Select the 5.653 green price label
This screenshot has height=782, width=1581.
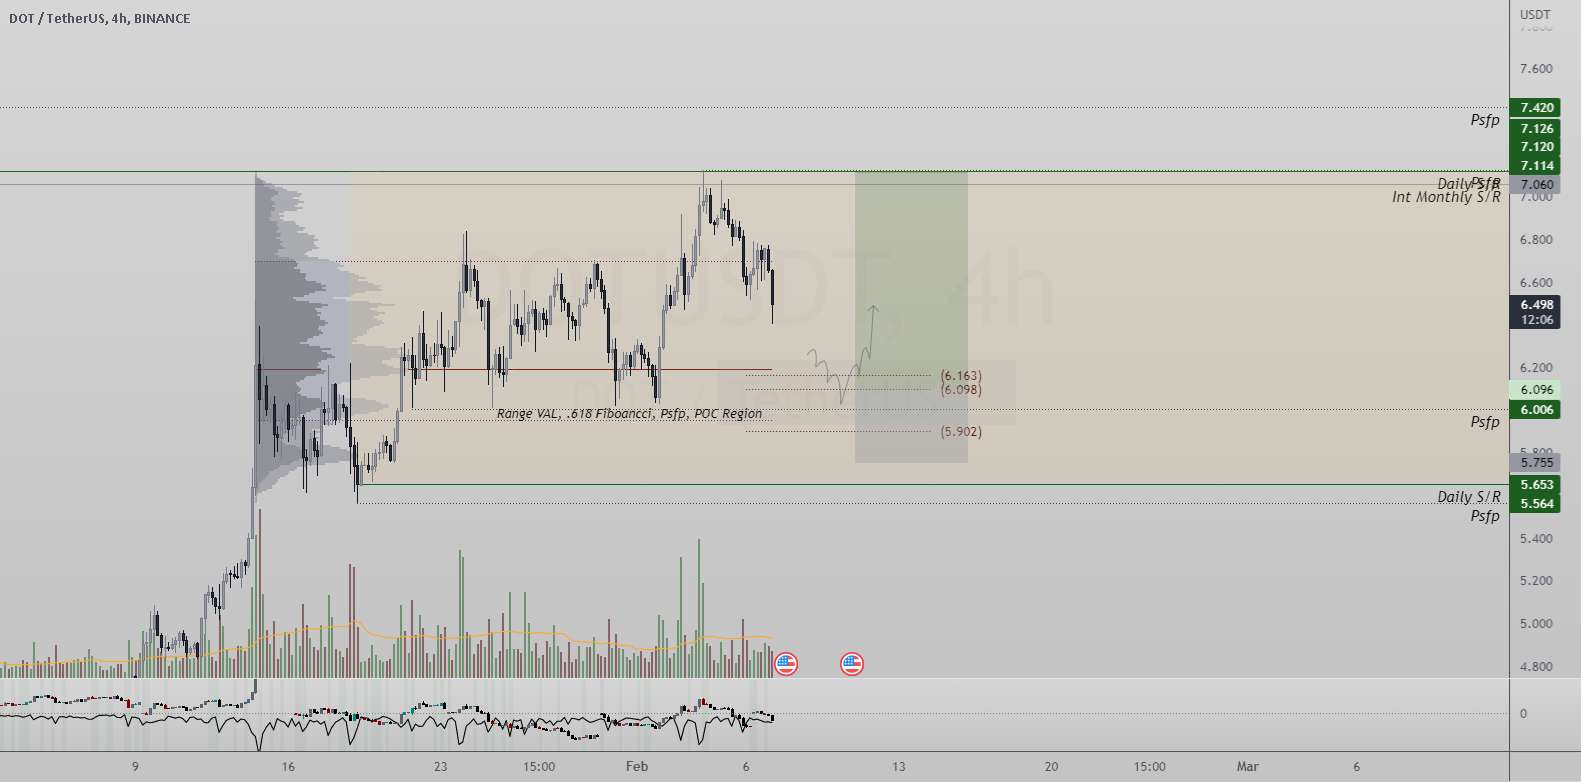[x=1535, y=484]
